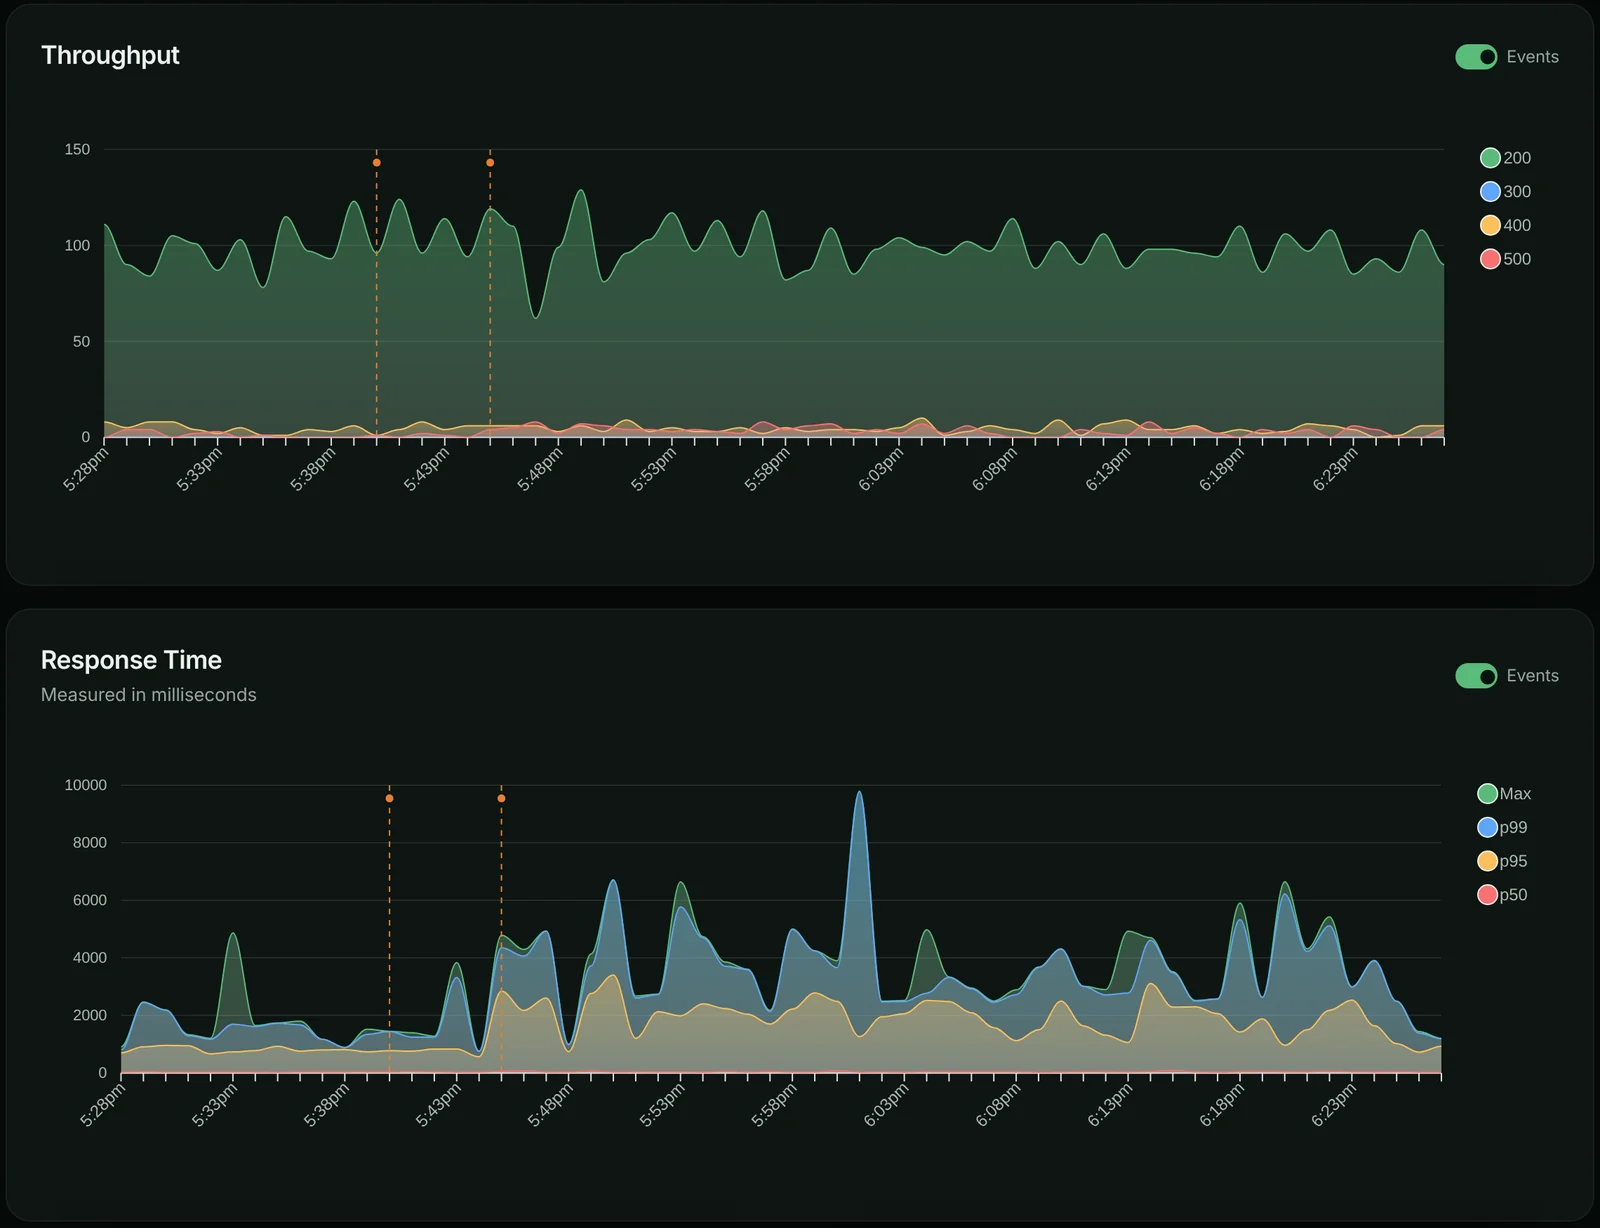The height and width of the screenshot is (1228, 1600).
Task: Click the tall p99 spike peak near 10000
Action: tap(859, 794)
